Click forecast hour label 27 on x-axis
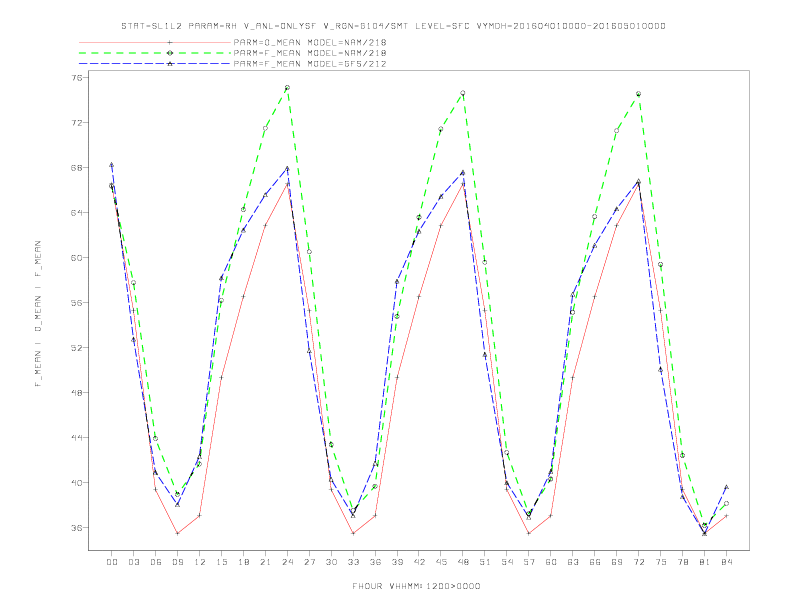Image resolution: width=792 pixels, height=612 pixels. [309, 562]
